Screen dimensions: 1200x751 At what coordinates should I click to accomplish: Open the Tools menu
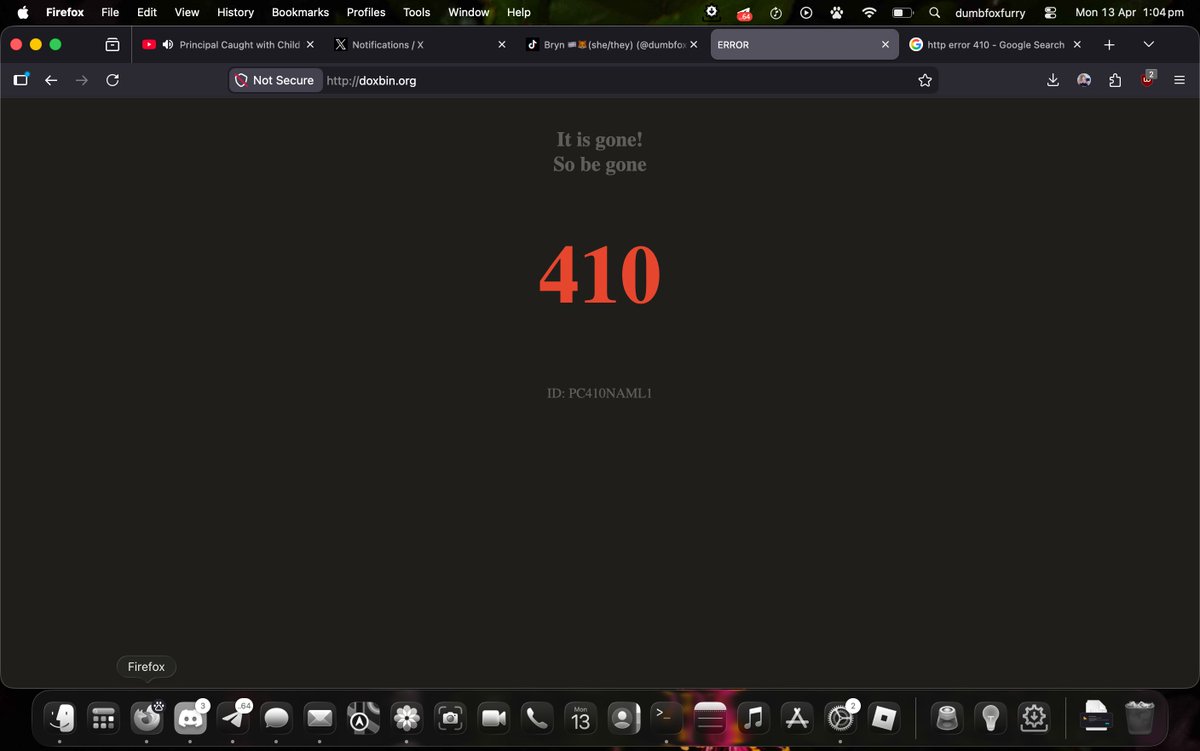point(416,12)
